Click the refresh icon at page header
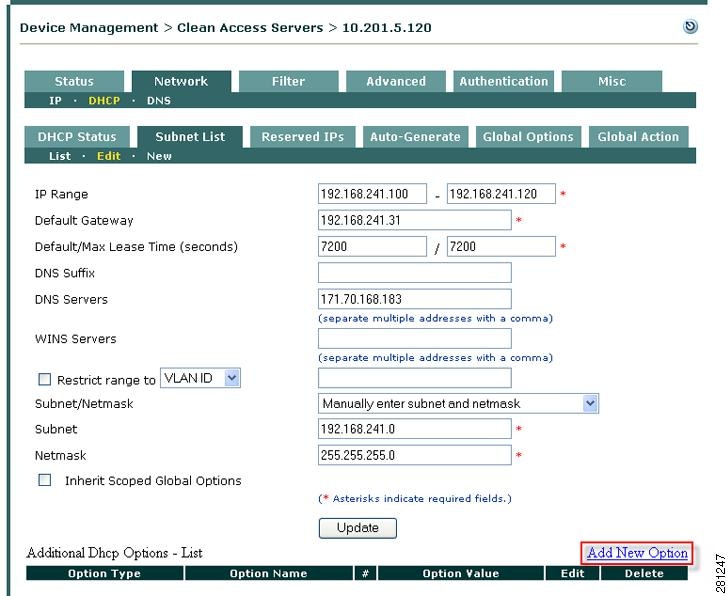The width and height of the screenshot is (728, 596). 690,26
